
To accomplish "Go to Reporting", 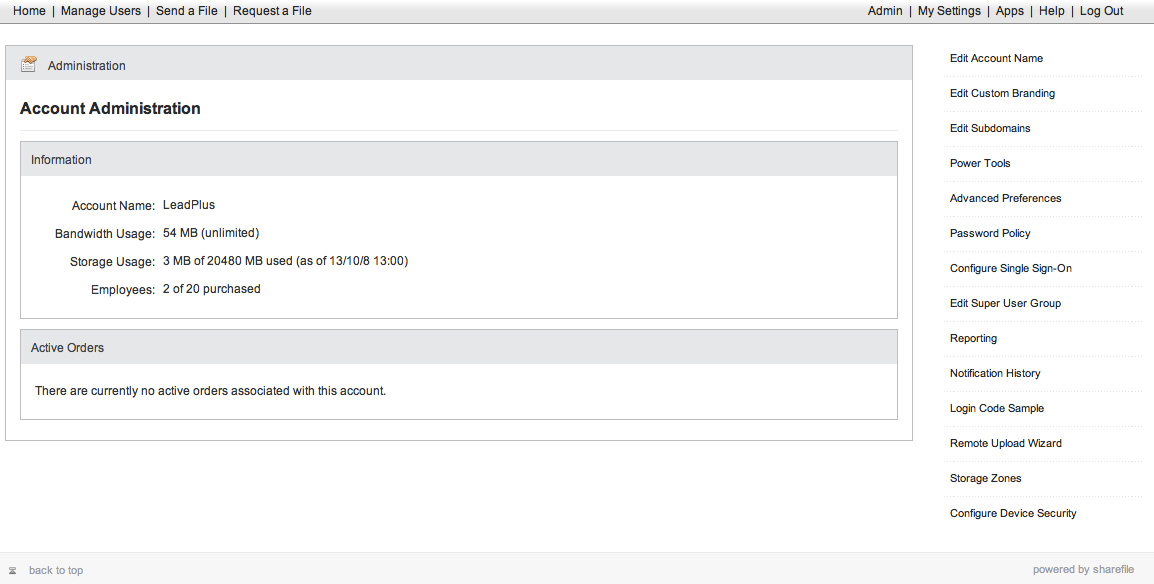I will coord(973,338).
